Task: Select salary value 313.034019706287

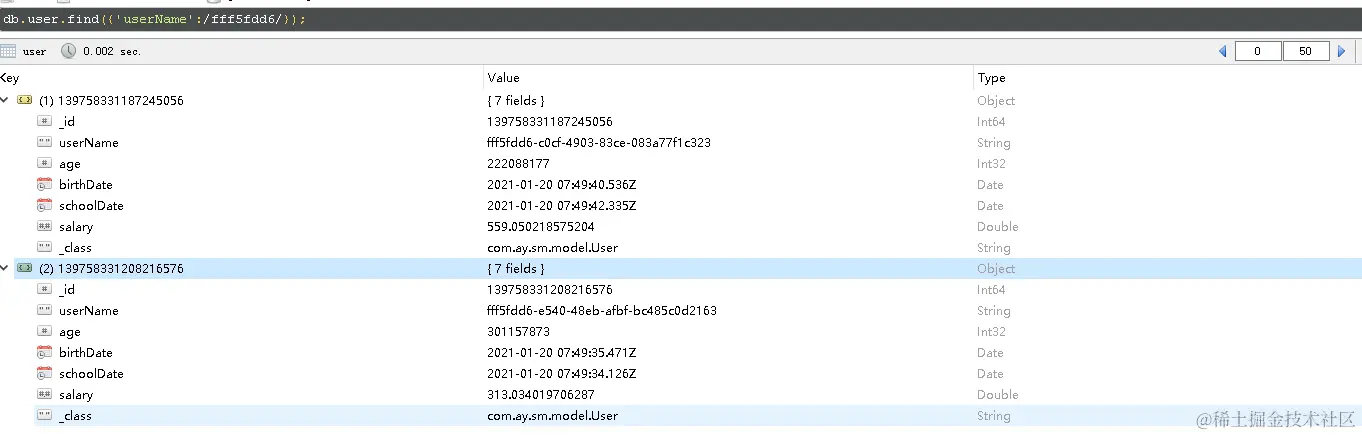Action: click(x=540, y=394)
